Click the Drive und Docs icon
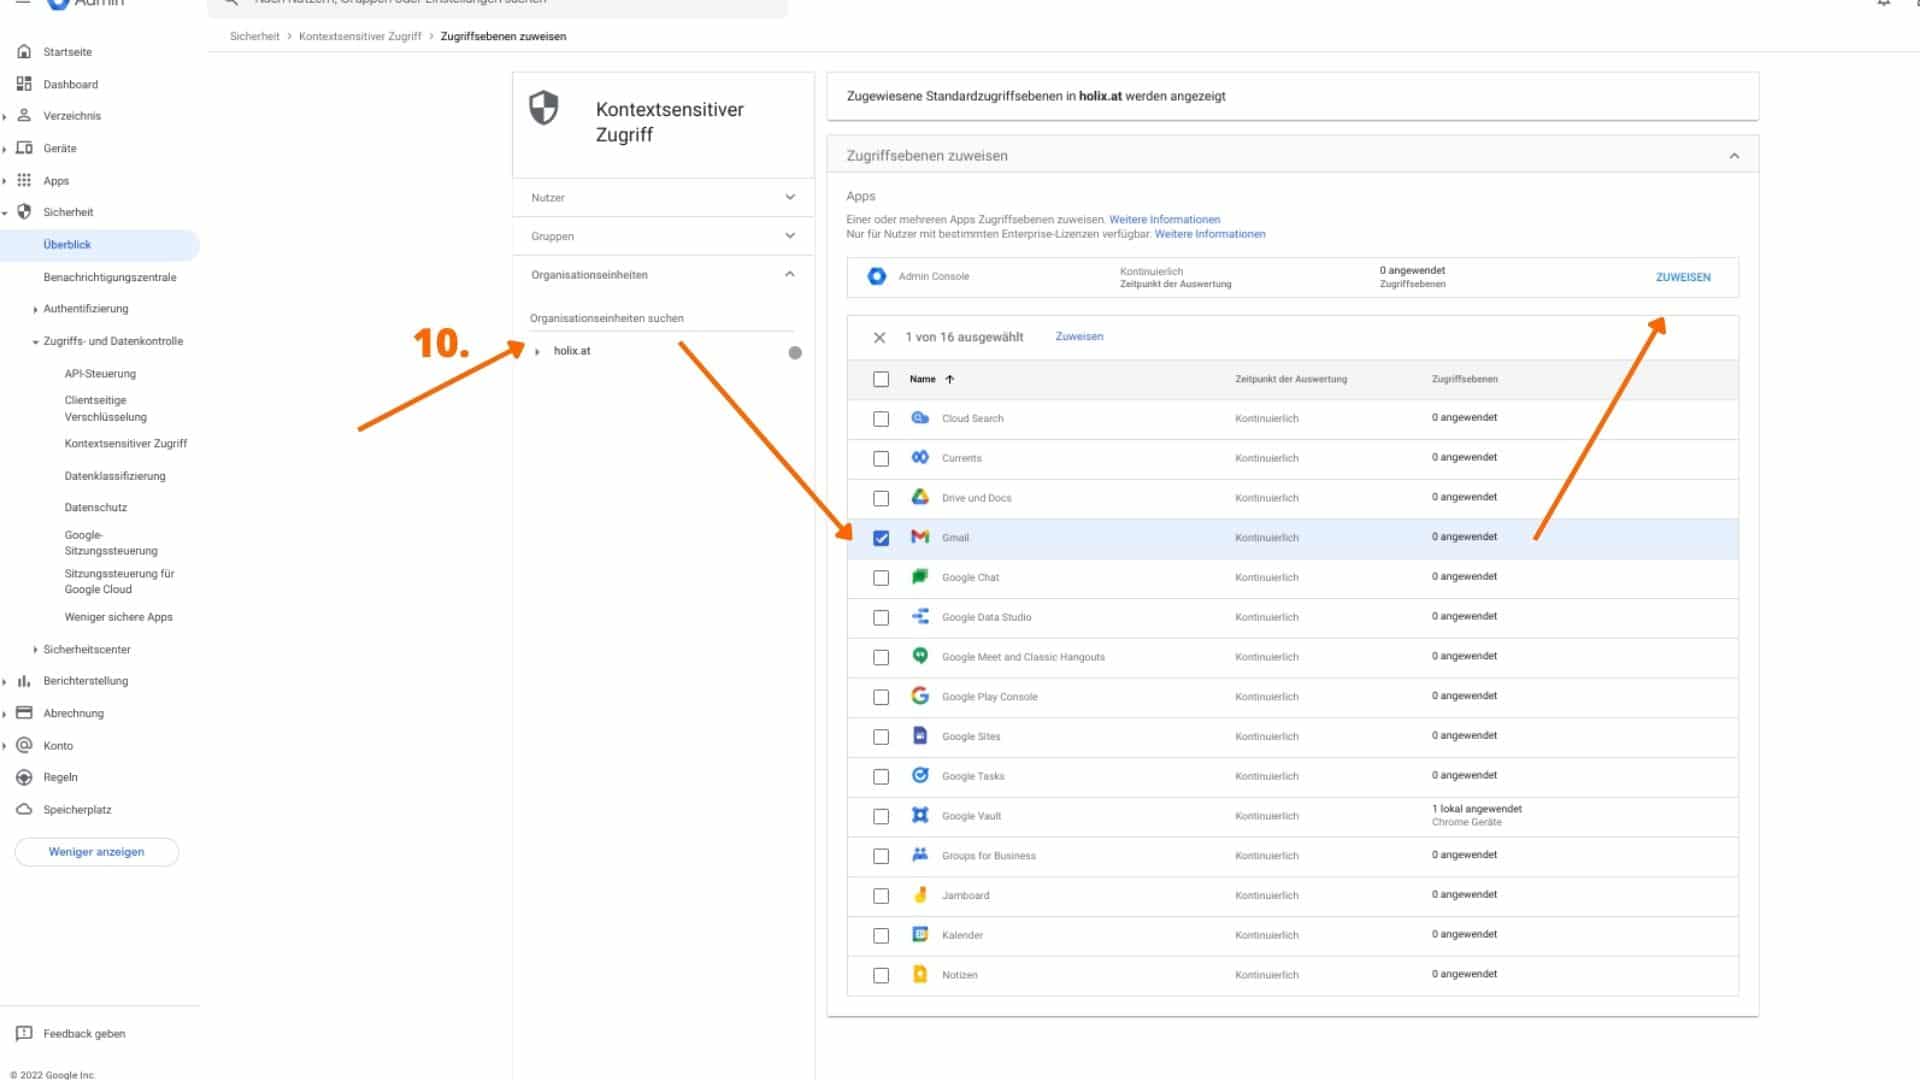 [920, 497]
